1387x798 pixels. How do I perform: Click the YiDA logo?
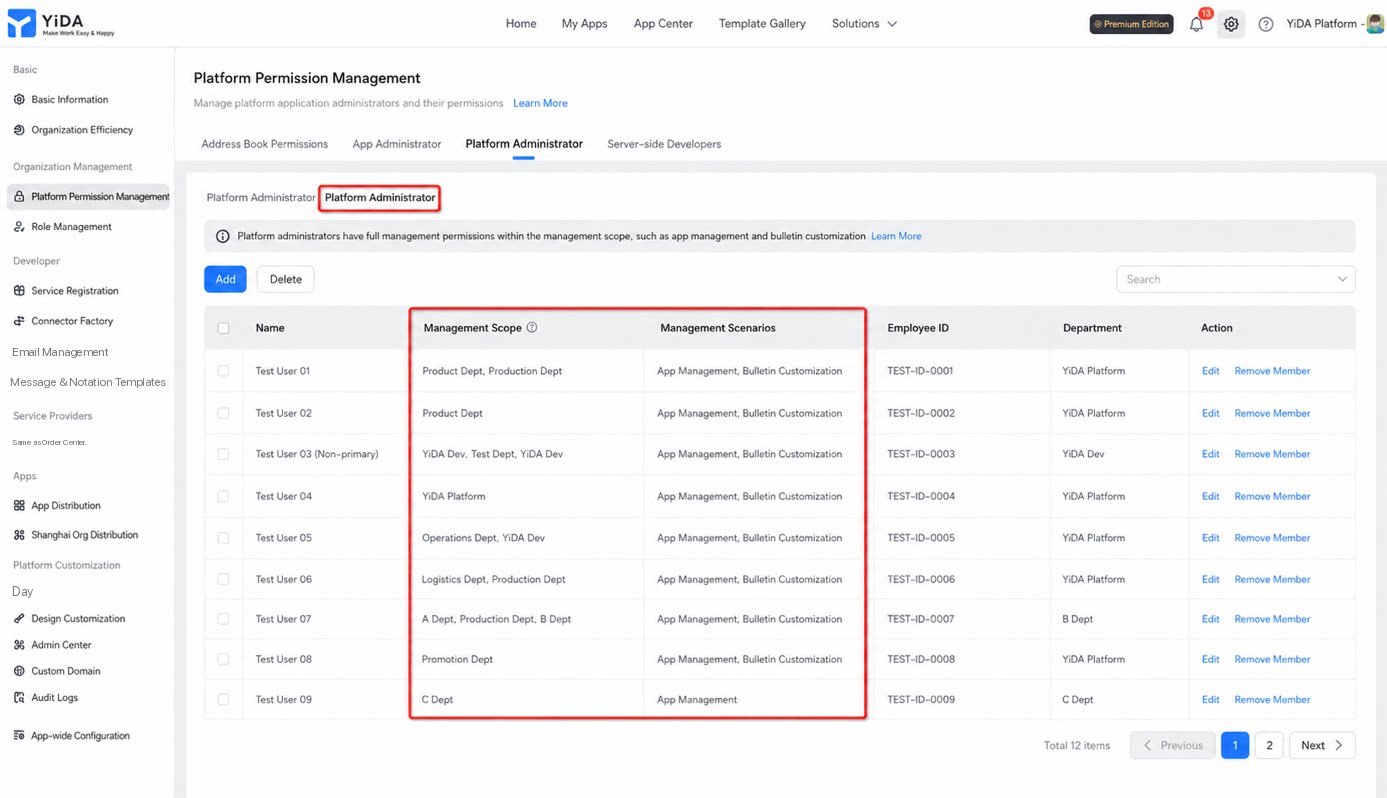click(62, 24)
